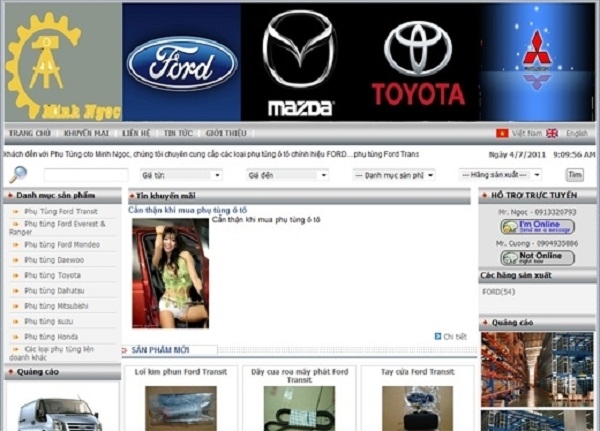Click the Ford logo in banner
The width and height of the screenshot is (600, 431).
click(182, 64)
